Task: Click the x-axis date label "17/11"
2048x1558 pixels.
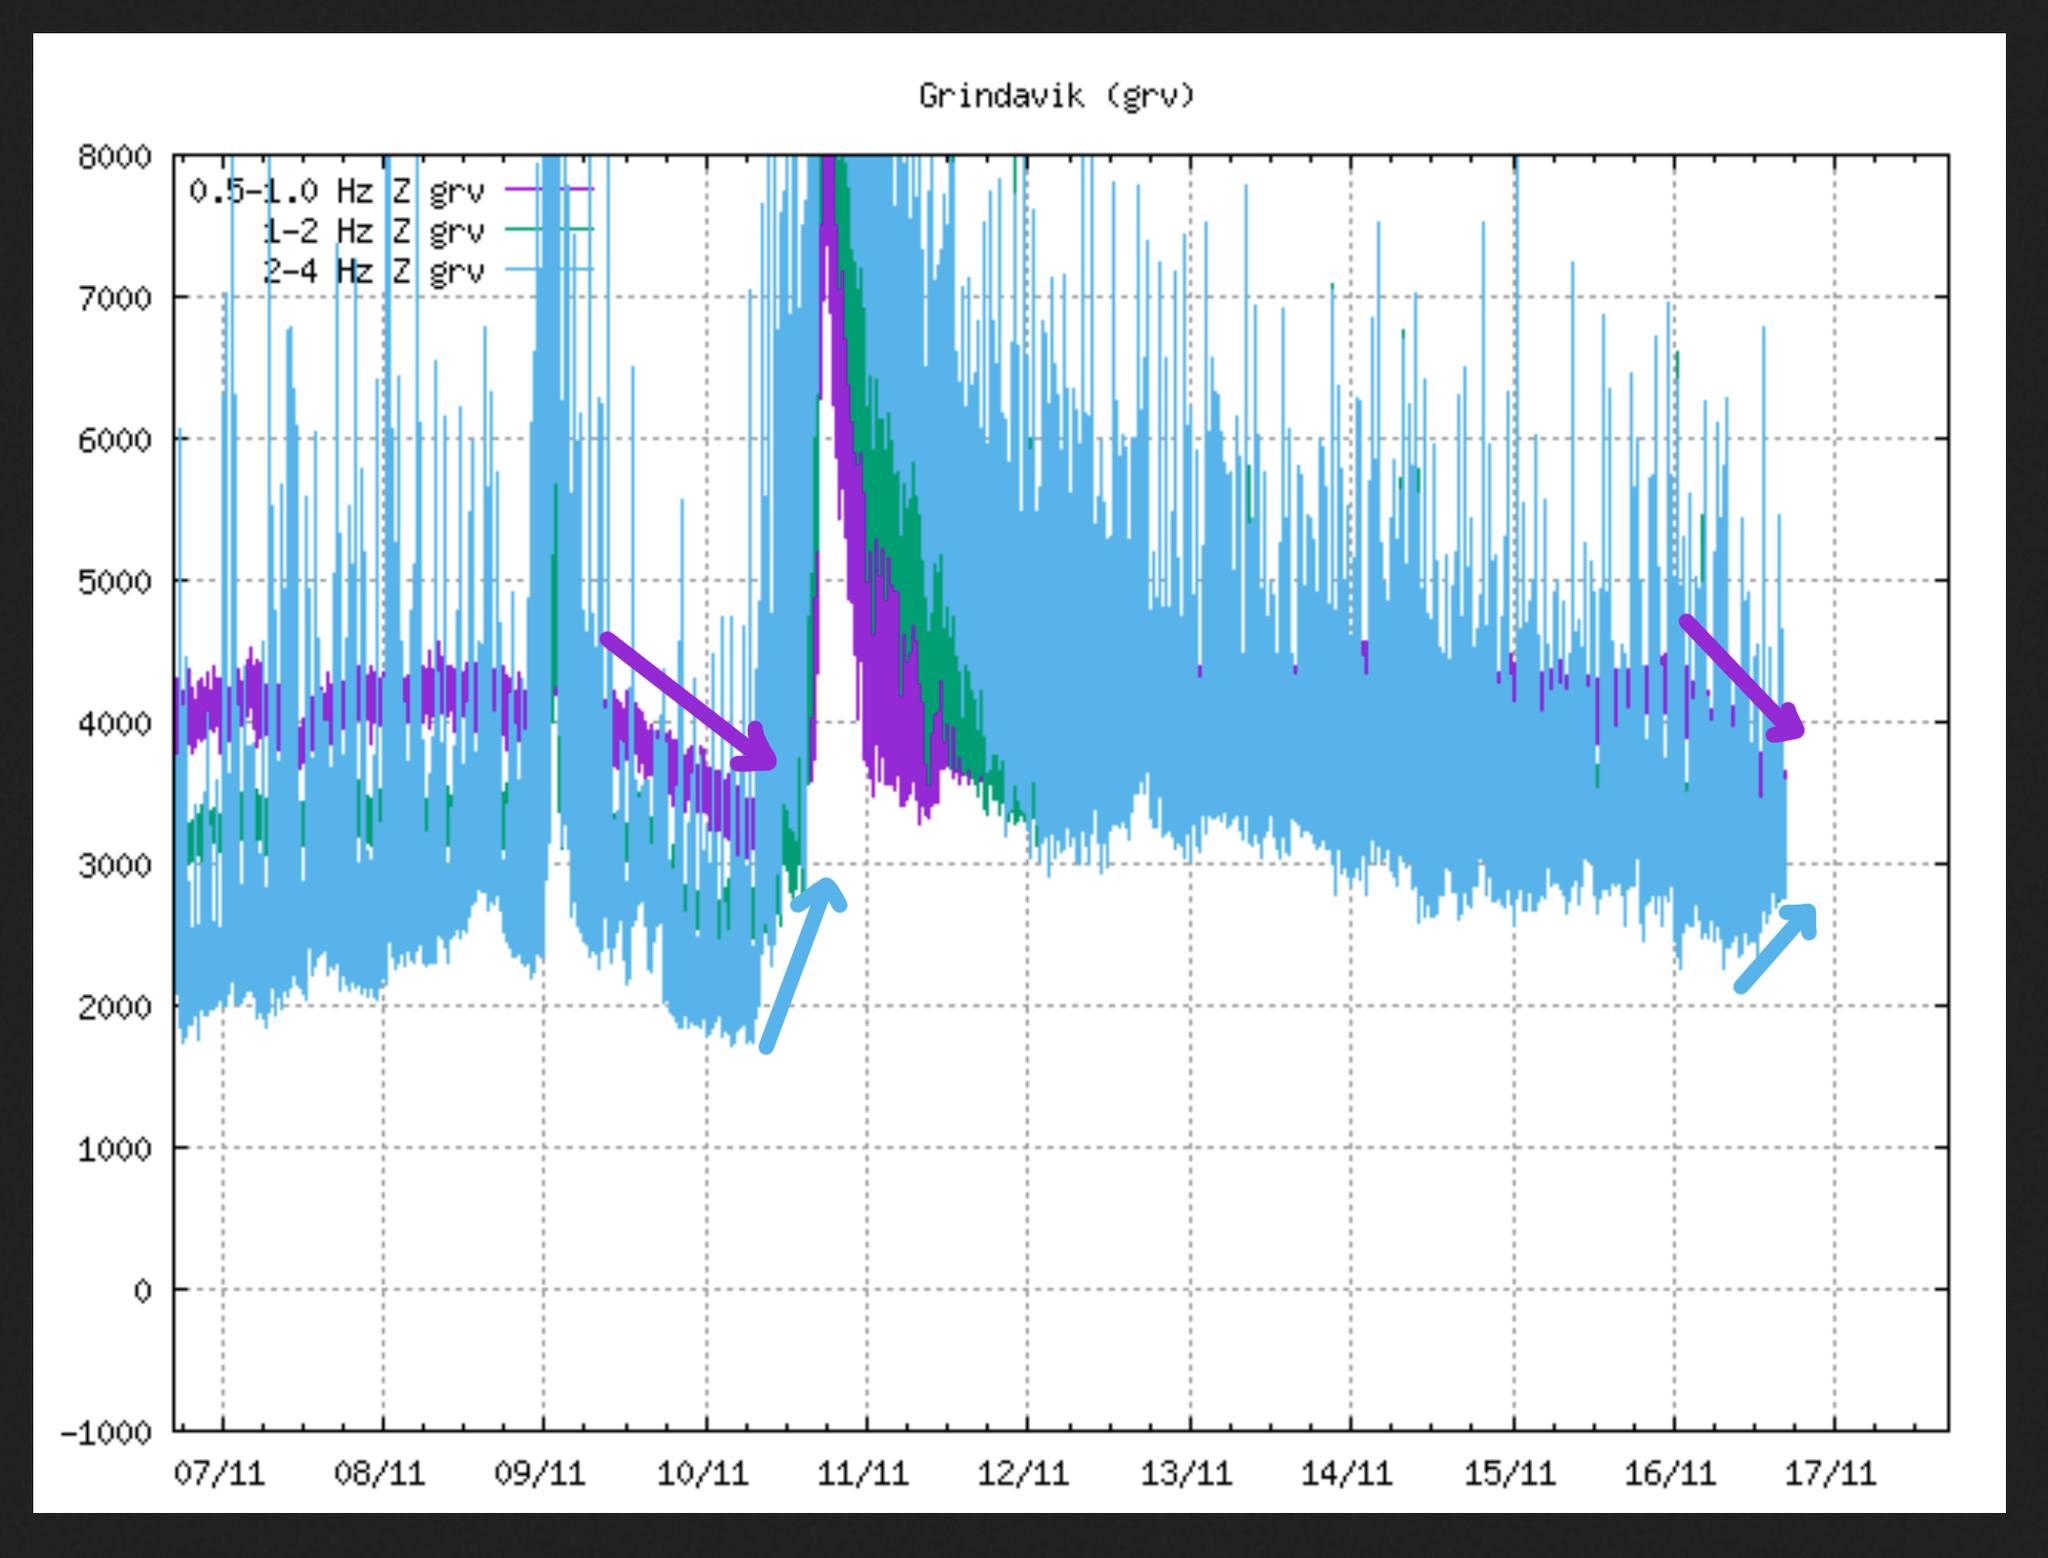Action: point(1831,1473)
